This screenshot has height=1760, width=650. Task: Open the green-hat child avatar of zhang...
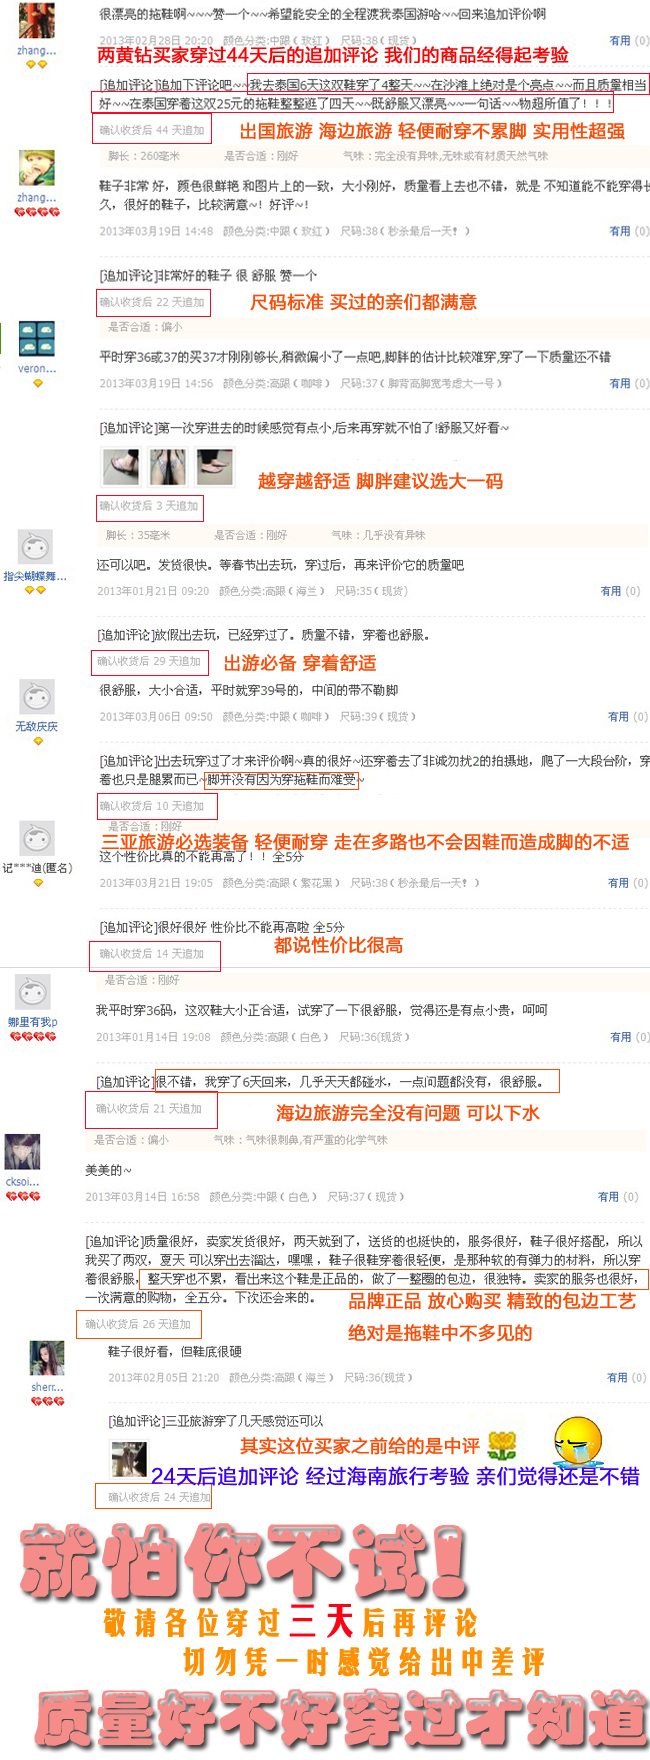37,168
